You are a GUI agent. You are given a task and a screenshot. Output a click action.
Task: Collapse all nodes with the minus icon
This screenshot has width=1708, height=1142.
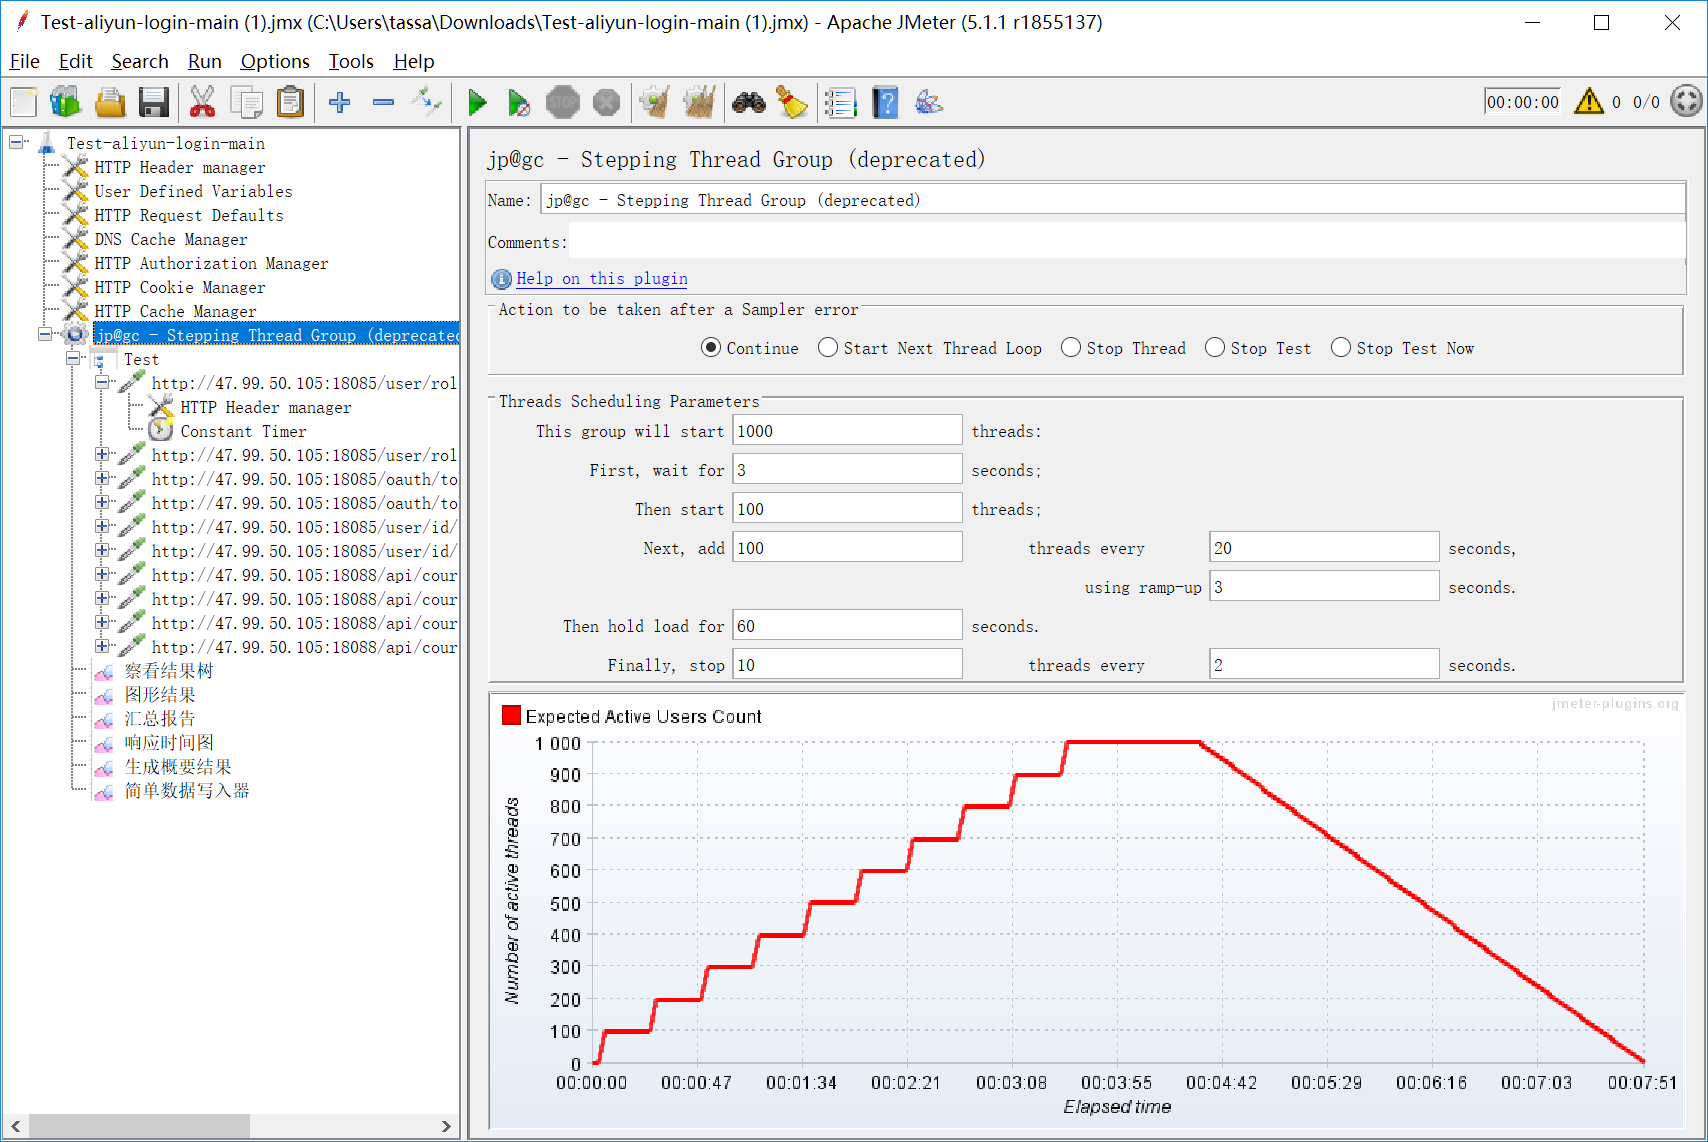coord(383,102)
